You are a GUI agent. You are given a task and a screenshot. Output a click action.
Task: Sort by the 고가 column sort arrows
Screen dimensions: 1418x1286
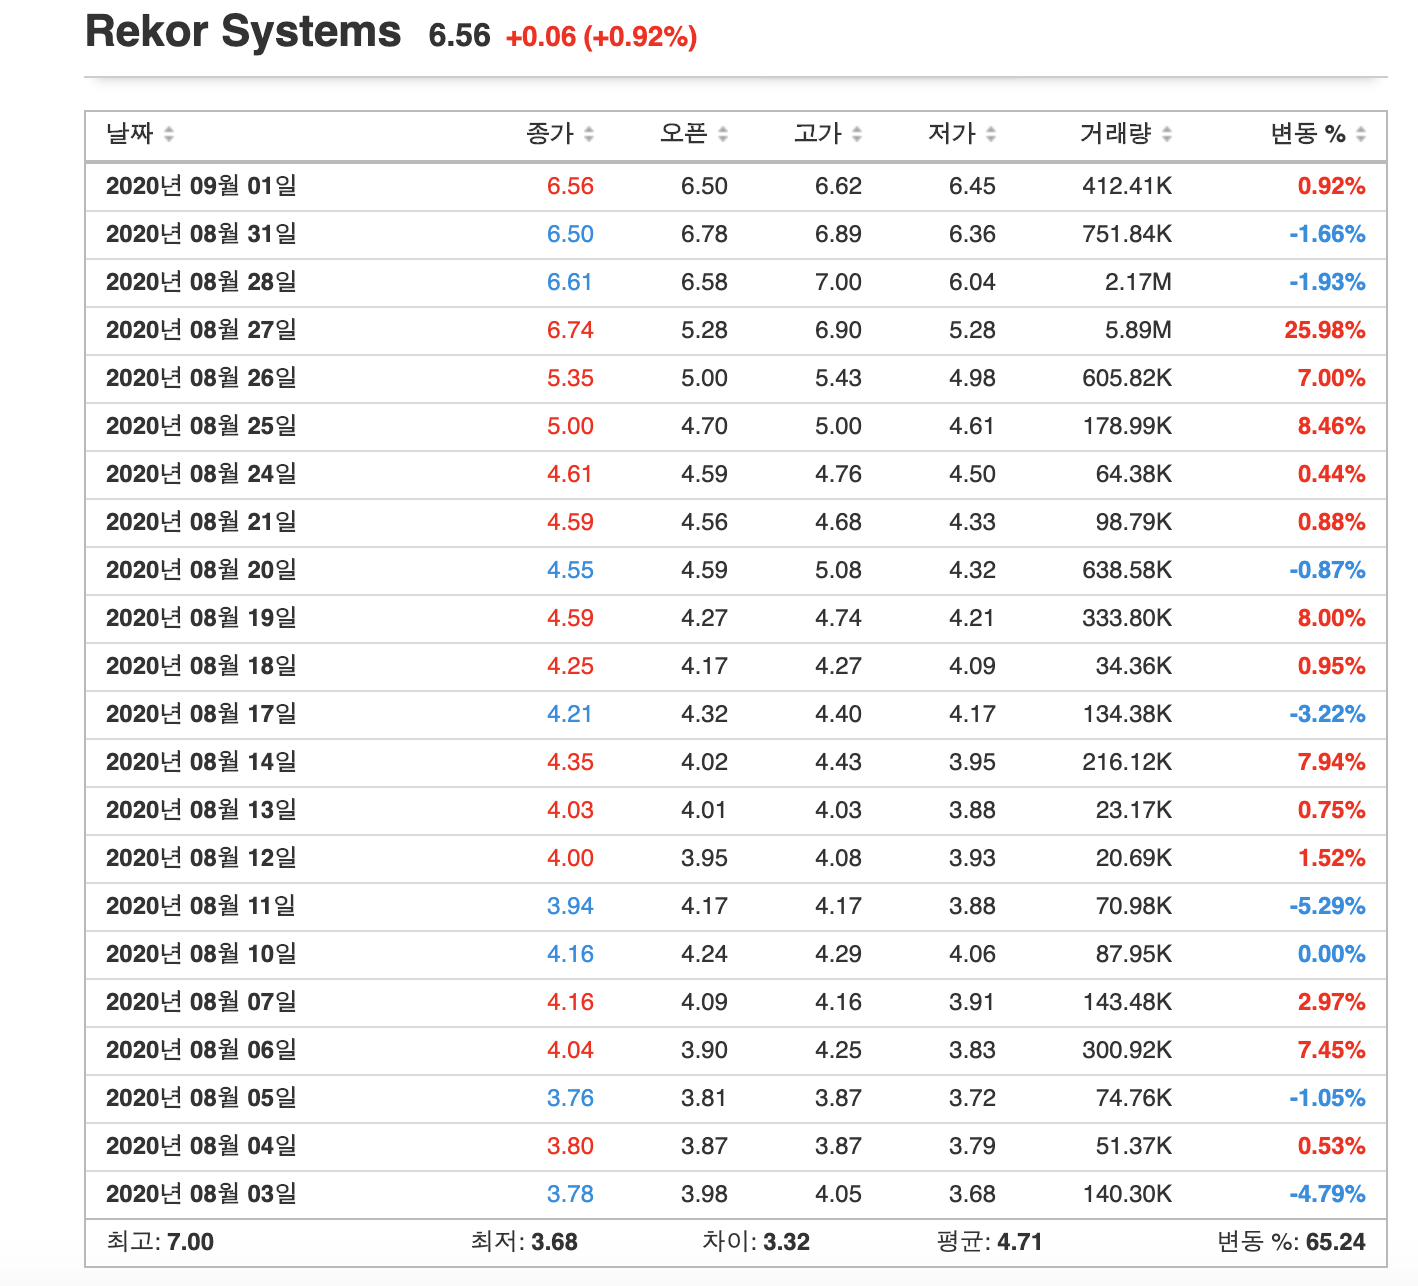click(x=857, y=134)
